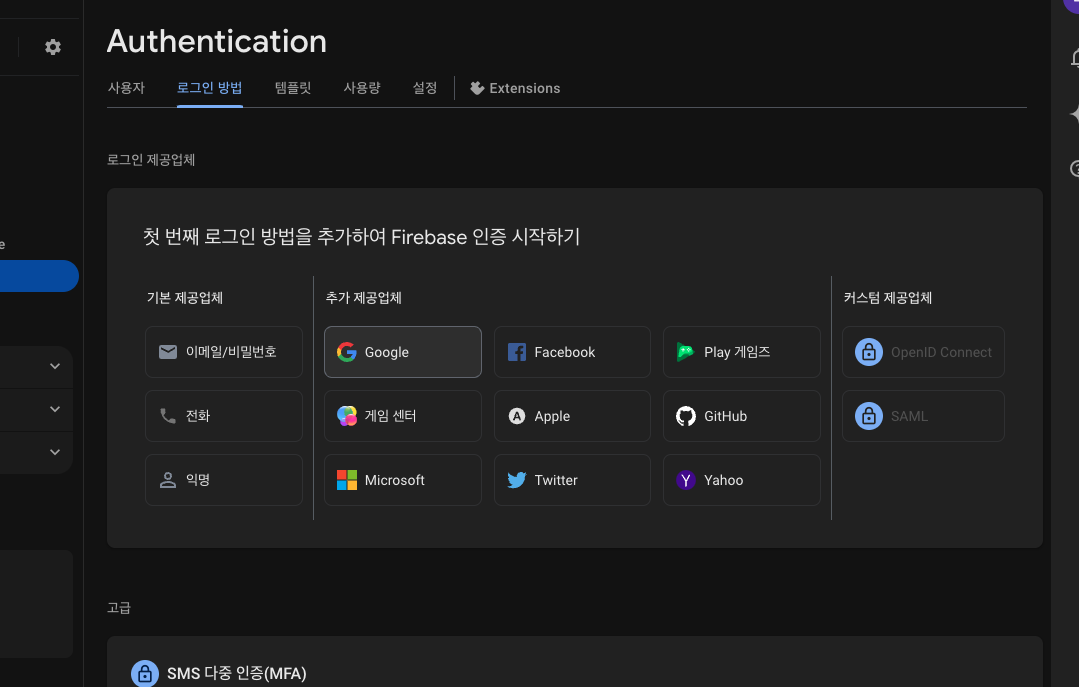Open notifications bell icon
Viewport: 1079px width, 687px height.
click(1076, 58)
